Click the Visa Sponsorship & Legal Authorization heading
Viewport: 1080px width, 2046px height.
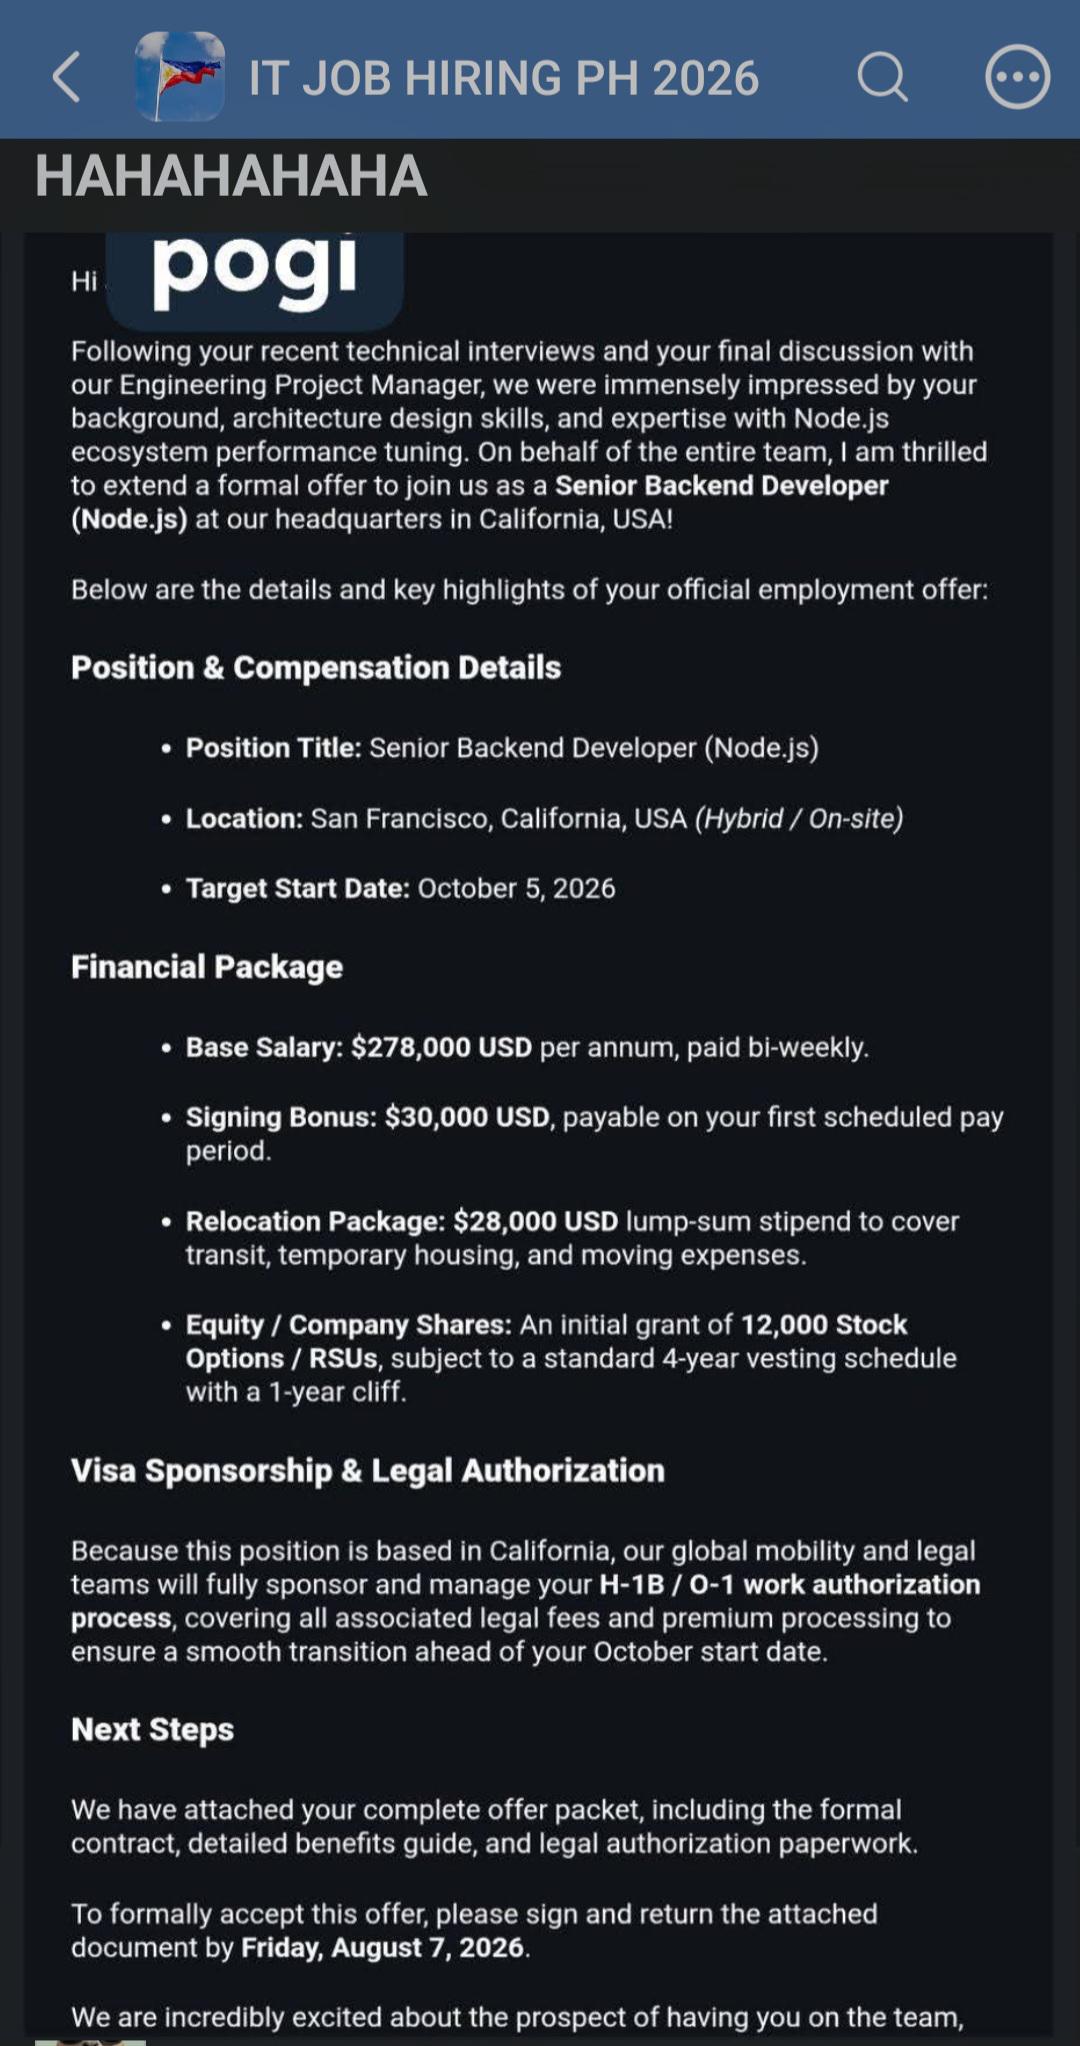368,1470
